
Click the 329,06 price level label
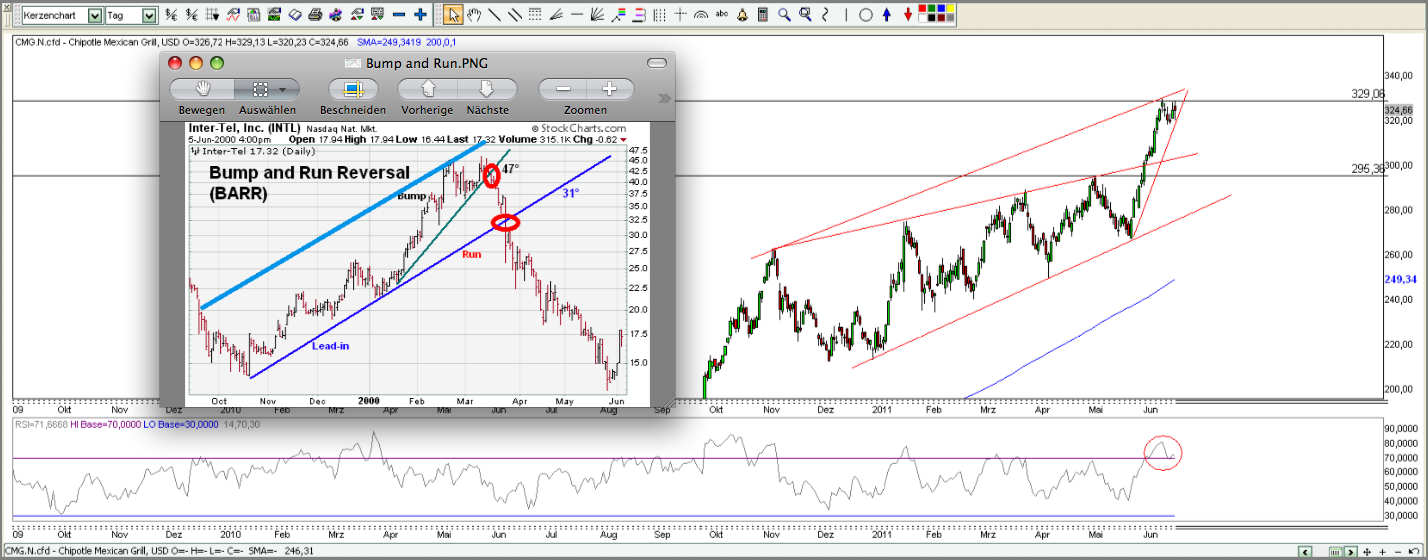click(1367, 93)
